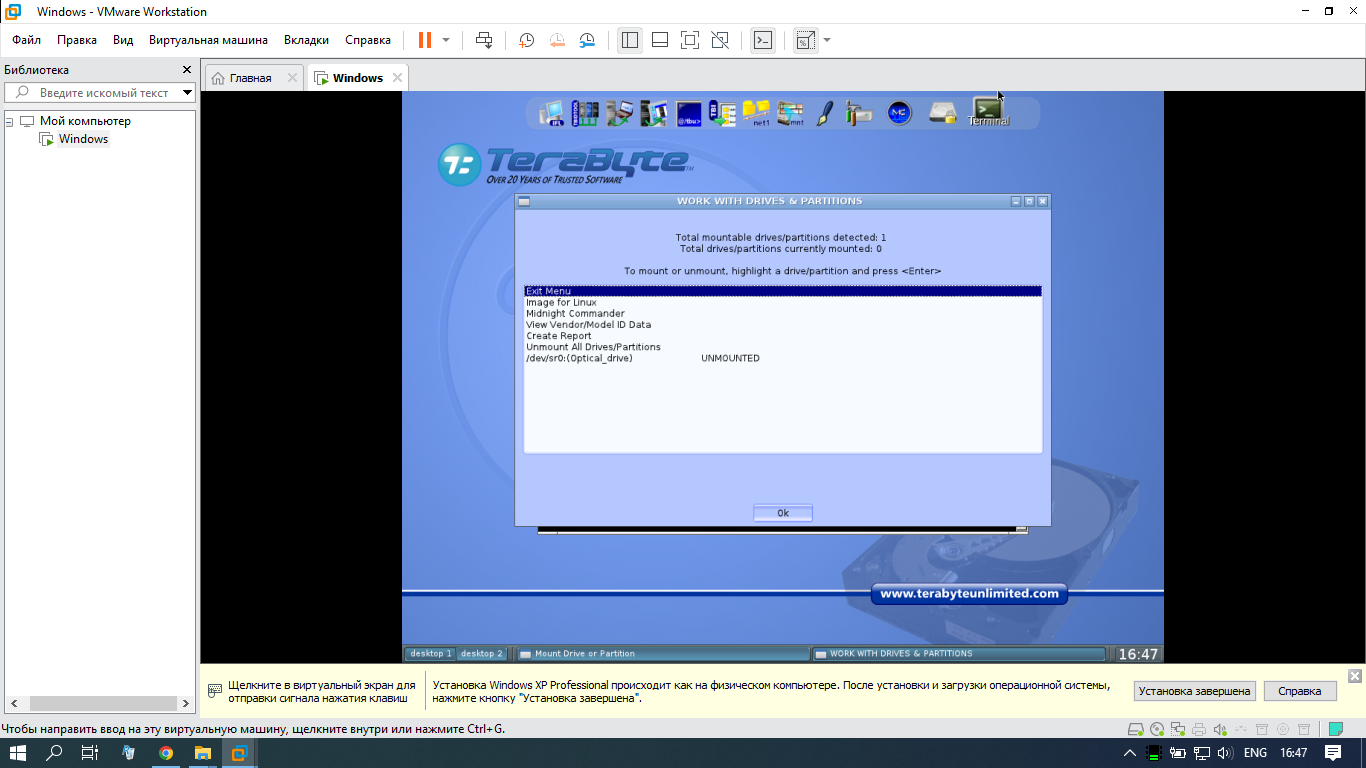Activate Mount Drive or Partition taskbar item
Viewport: 1366px width, 768px height.
point(663,654)
